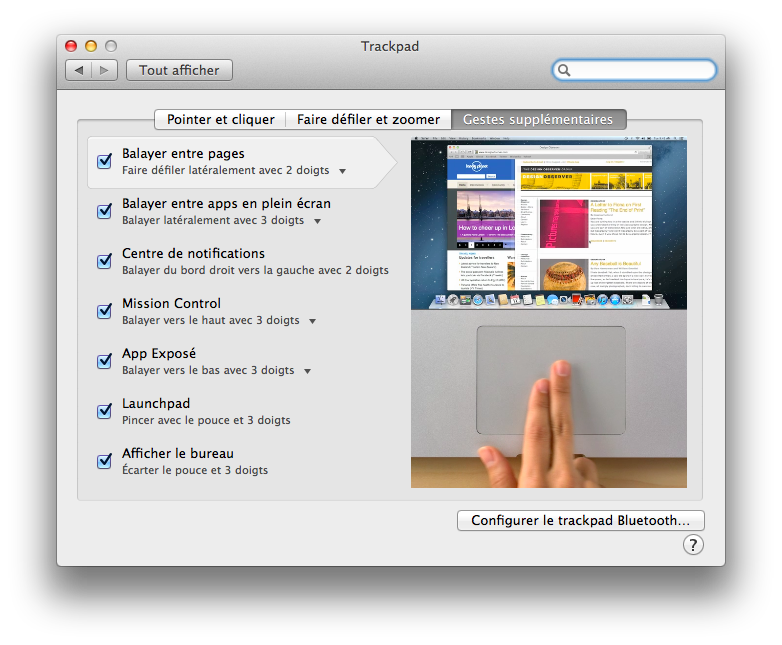Click the trackpad gesture preview video
782x645 pixels.
point(549,312)
